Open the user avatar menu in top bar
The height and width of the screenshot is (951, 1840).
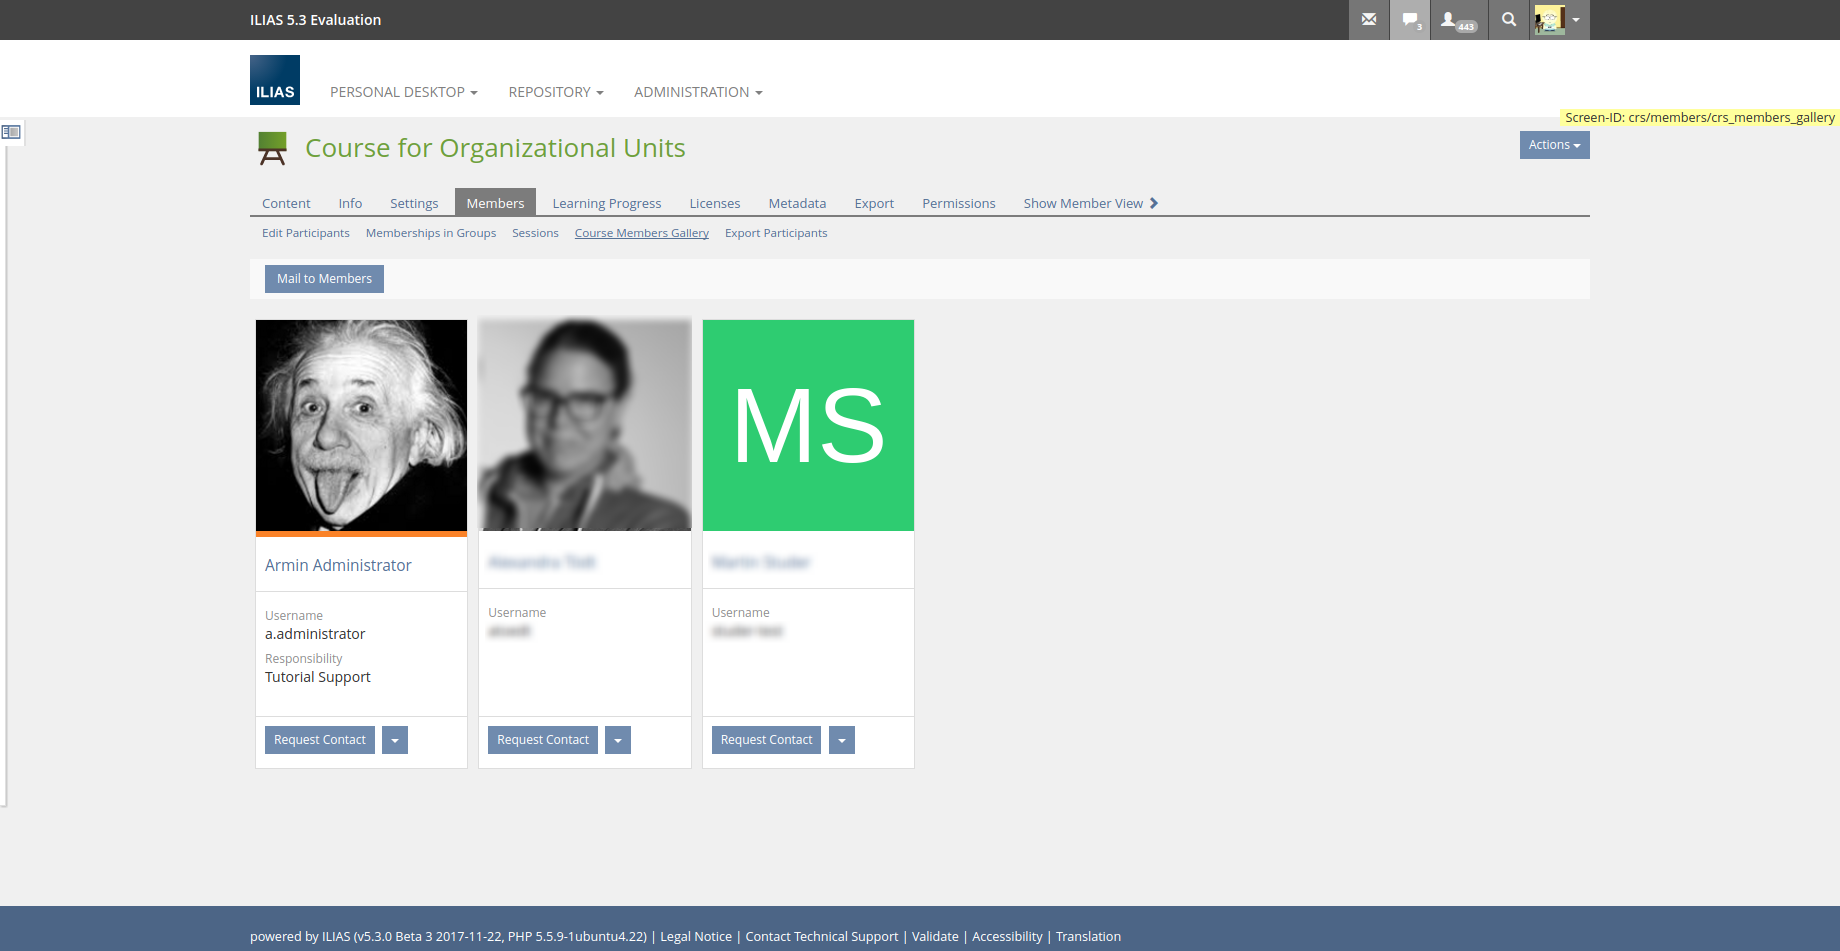pos(1558,20)
